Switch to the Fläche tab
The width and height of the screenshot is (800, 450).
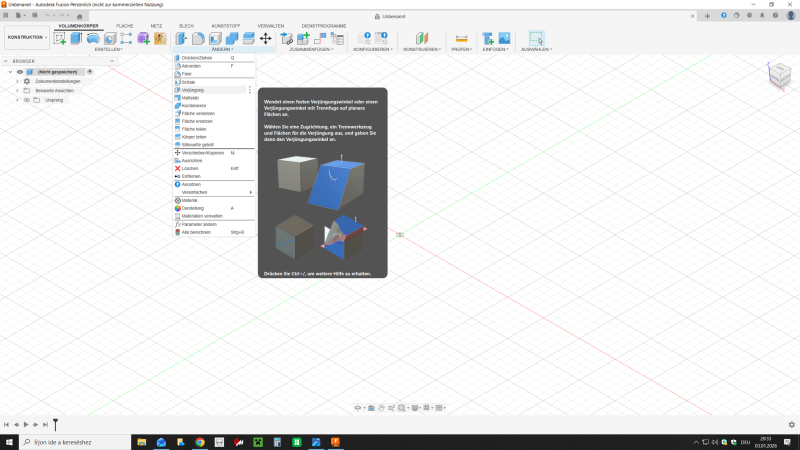[x=124, y=26]
